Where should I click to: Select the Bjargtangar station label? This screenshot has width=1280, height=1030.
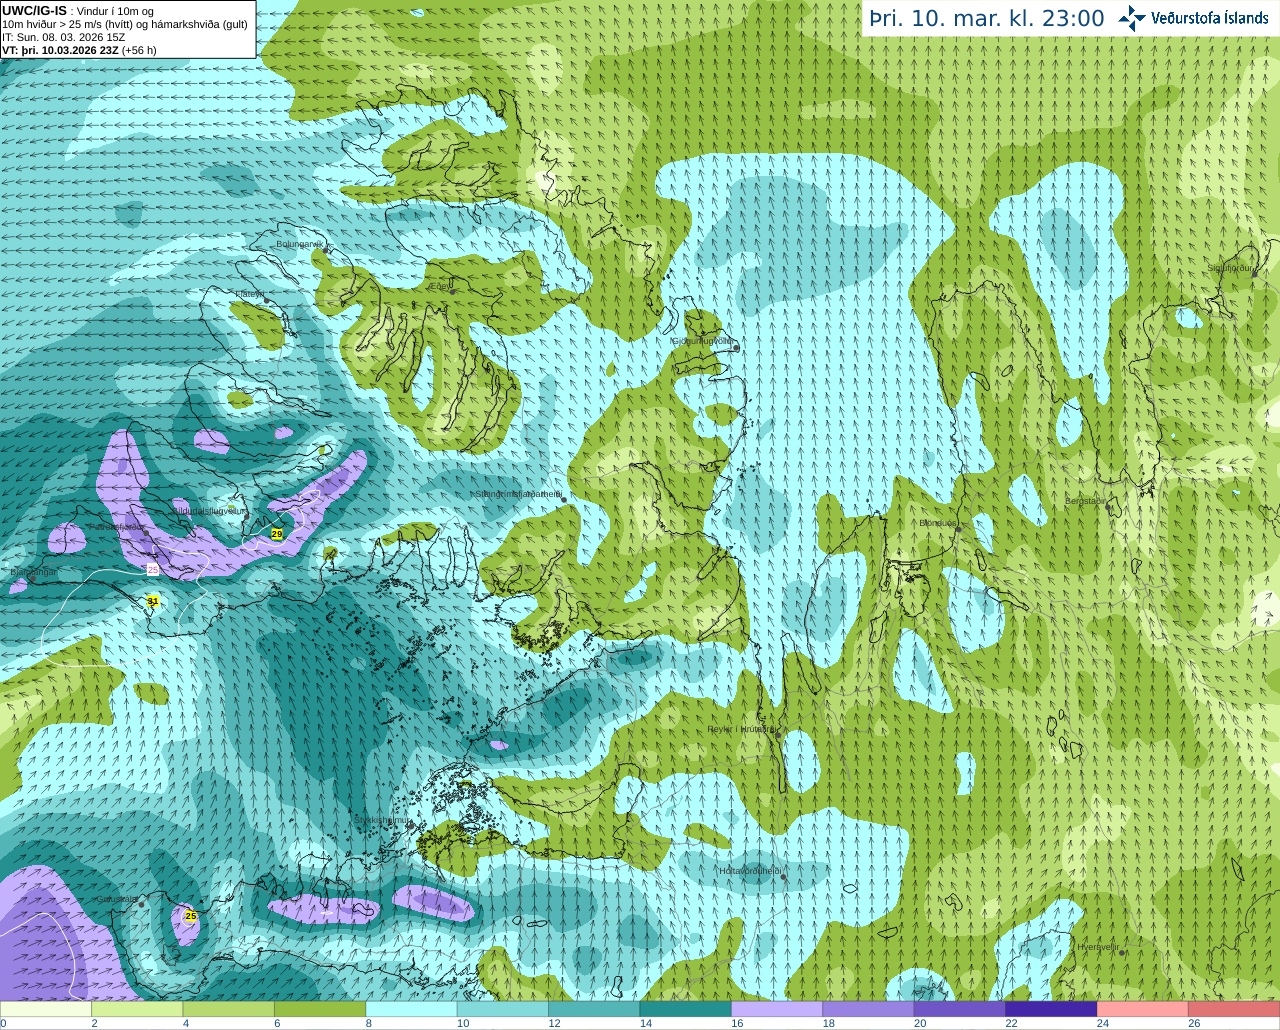(x=33, y=572)
